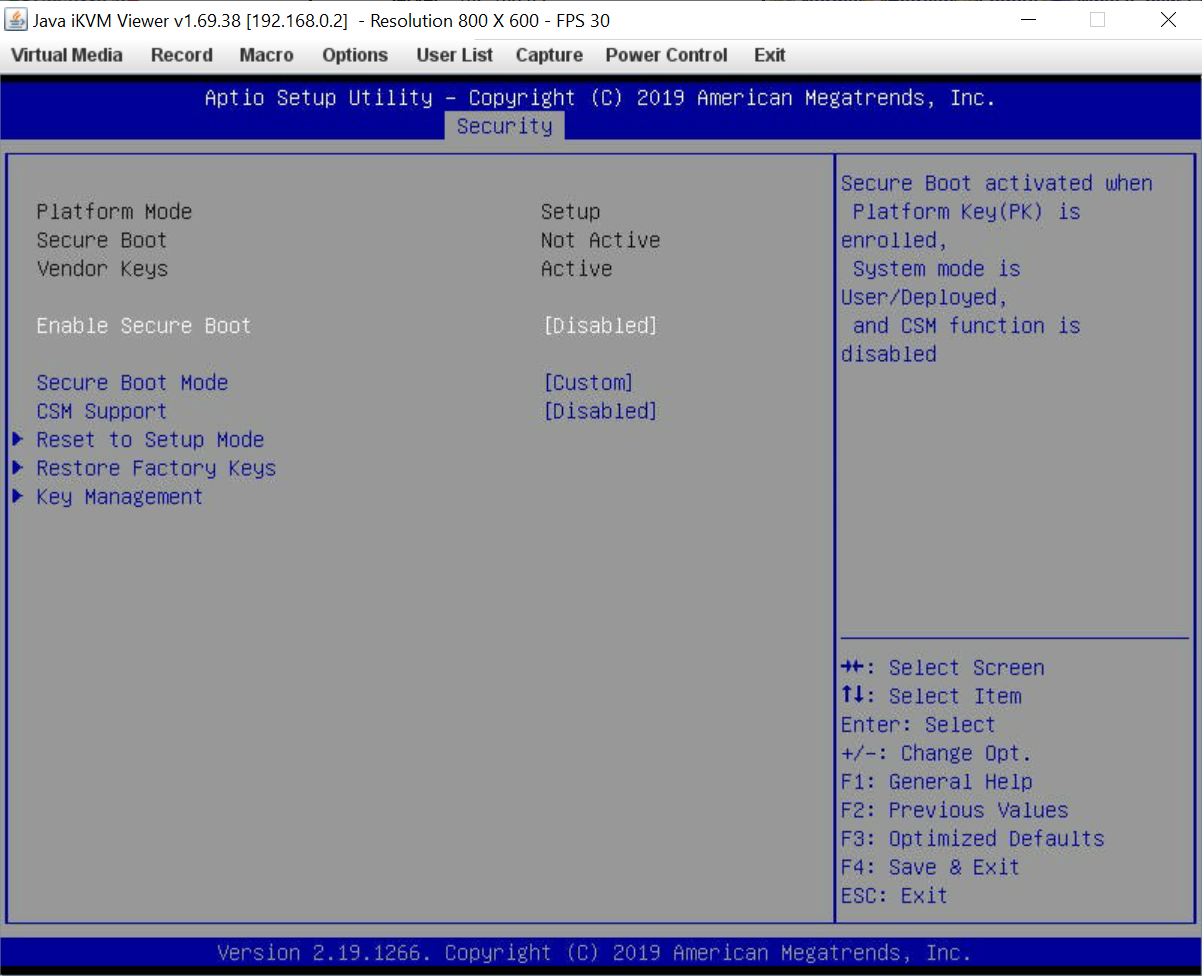Select the Enable Secure Boot option
The image size is (1202, 976).
click(x=143, y=326)
